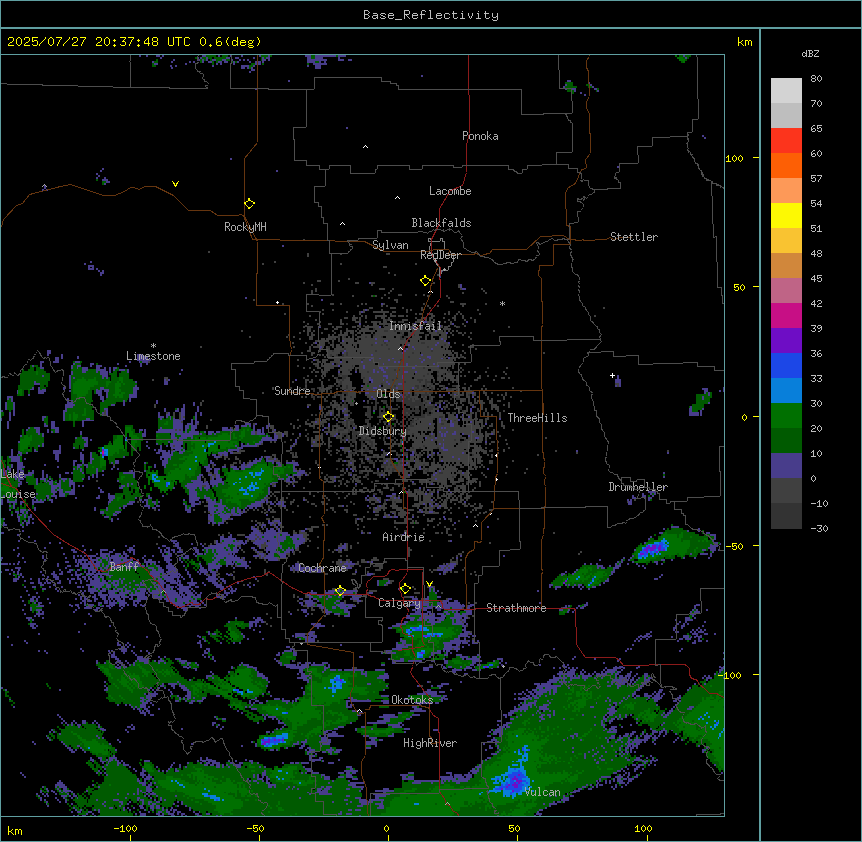862x842 pixels.
Task: Click the Vulcan city label
Action: [543, 792]
